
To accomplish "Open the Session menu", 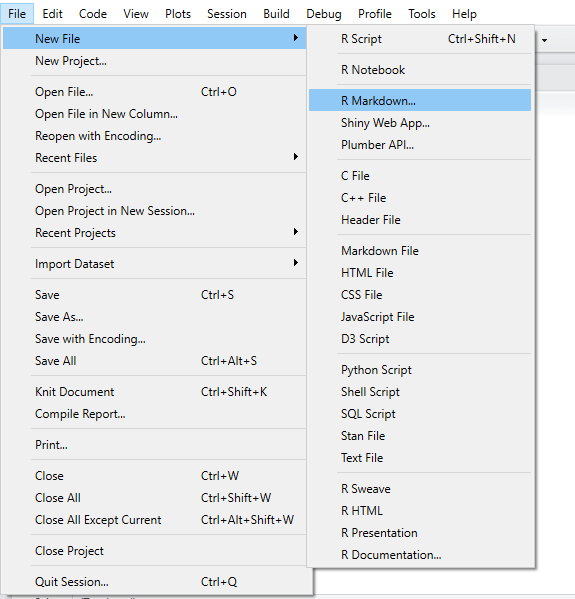I will (227, 14).
